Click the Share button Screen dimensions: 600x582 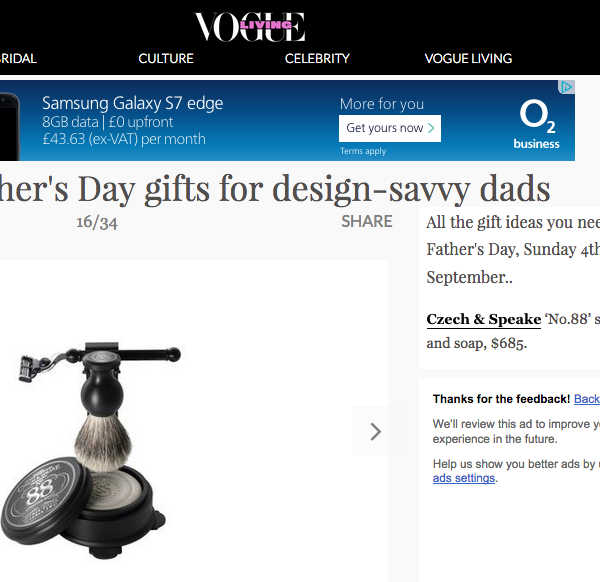click(x=366, y=221)
